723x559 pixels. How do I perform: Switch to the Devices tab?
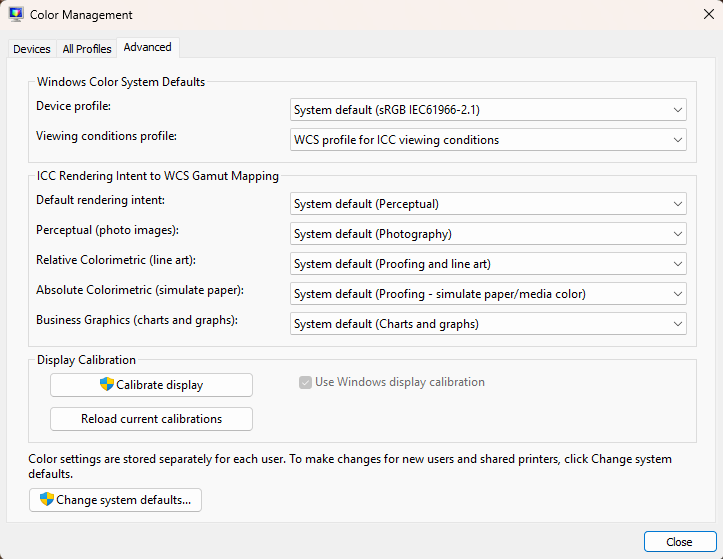(32, 49)
